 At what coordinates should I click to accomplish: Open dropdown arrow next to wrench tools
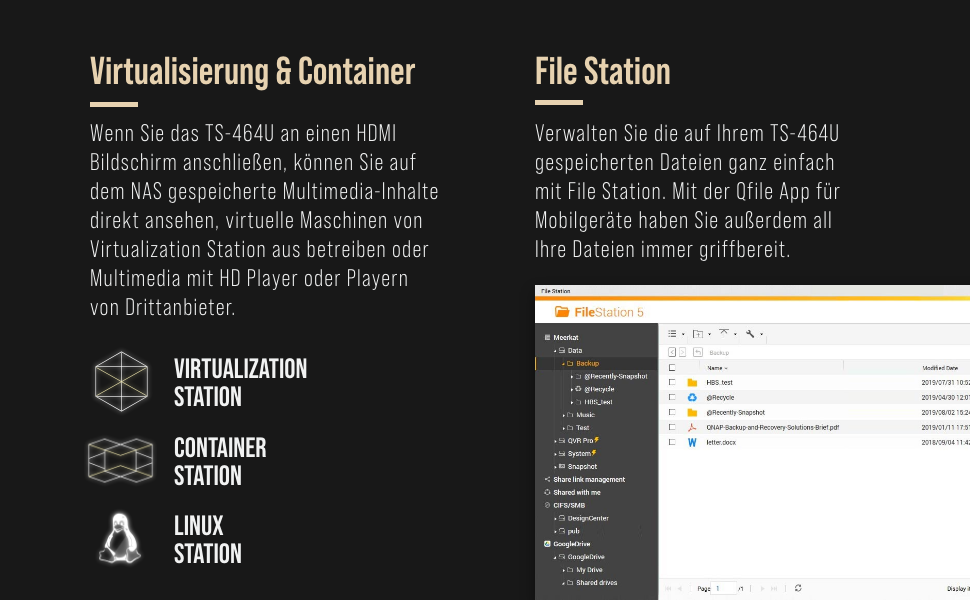pyautogui.click(x=761, y=335)
